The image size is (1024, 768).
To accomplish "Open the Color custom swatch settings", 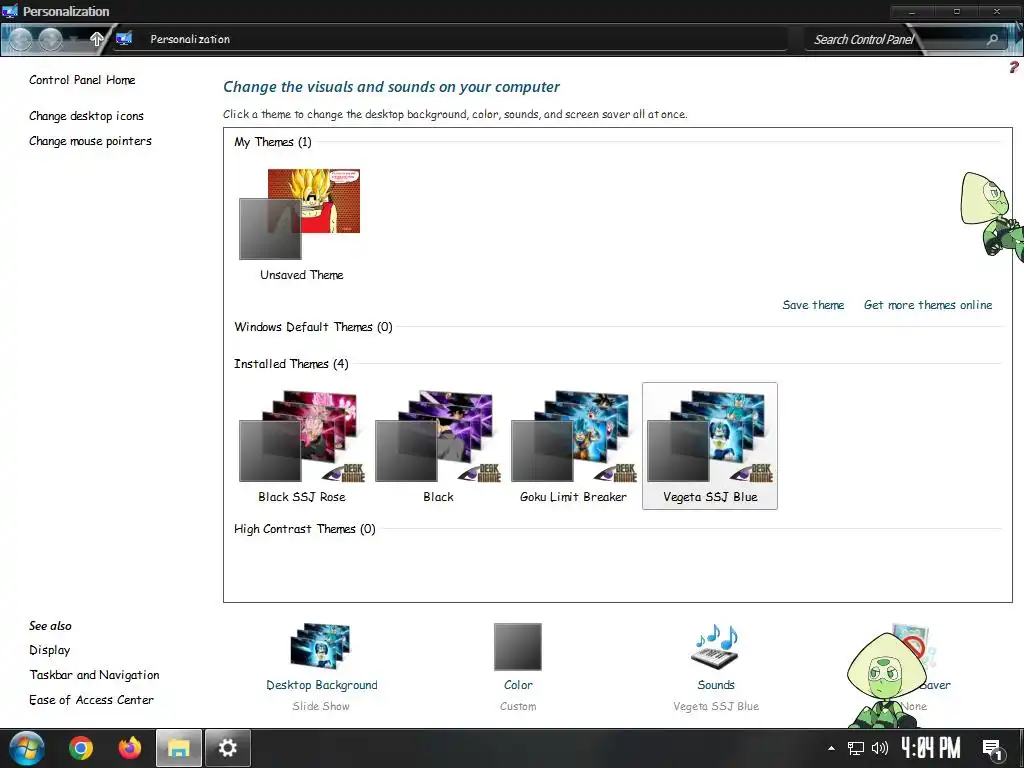I will click(518, 666).
